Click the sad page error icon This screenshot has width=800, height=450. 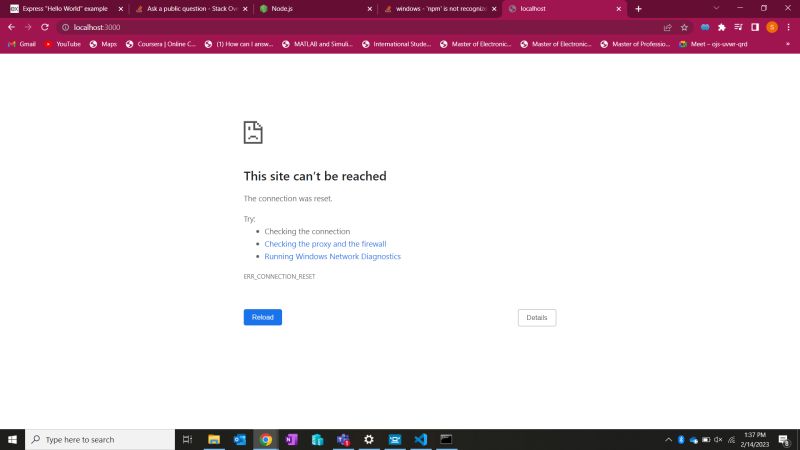(253, 133)
